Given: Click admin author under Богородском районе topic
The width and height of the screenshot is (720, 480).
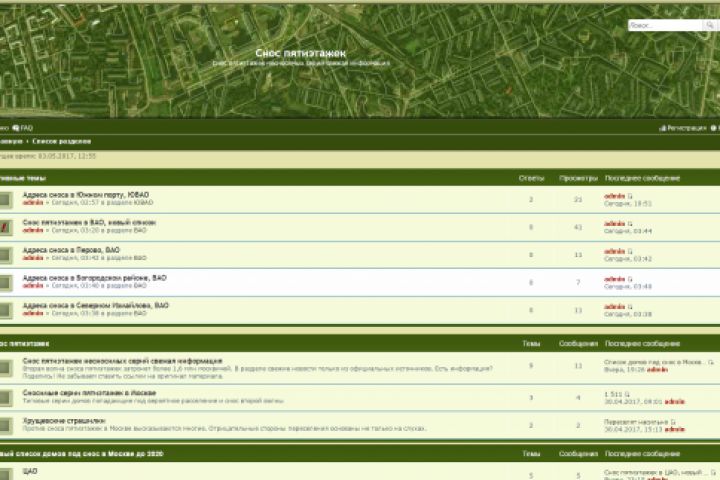Looking at the screenshot, I should [33, 285].
